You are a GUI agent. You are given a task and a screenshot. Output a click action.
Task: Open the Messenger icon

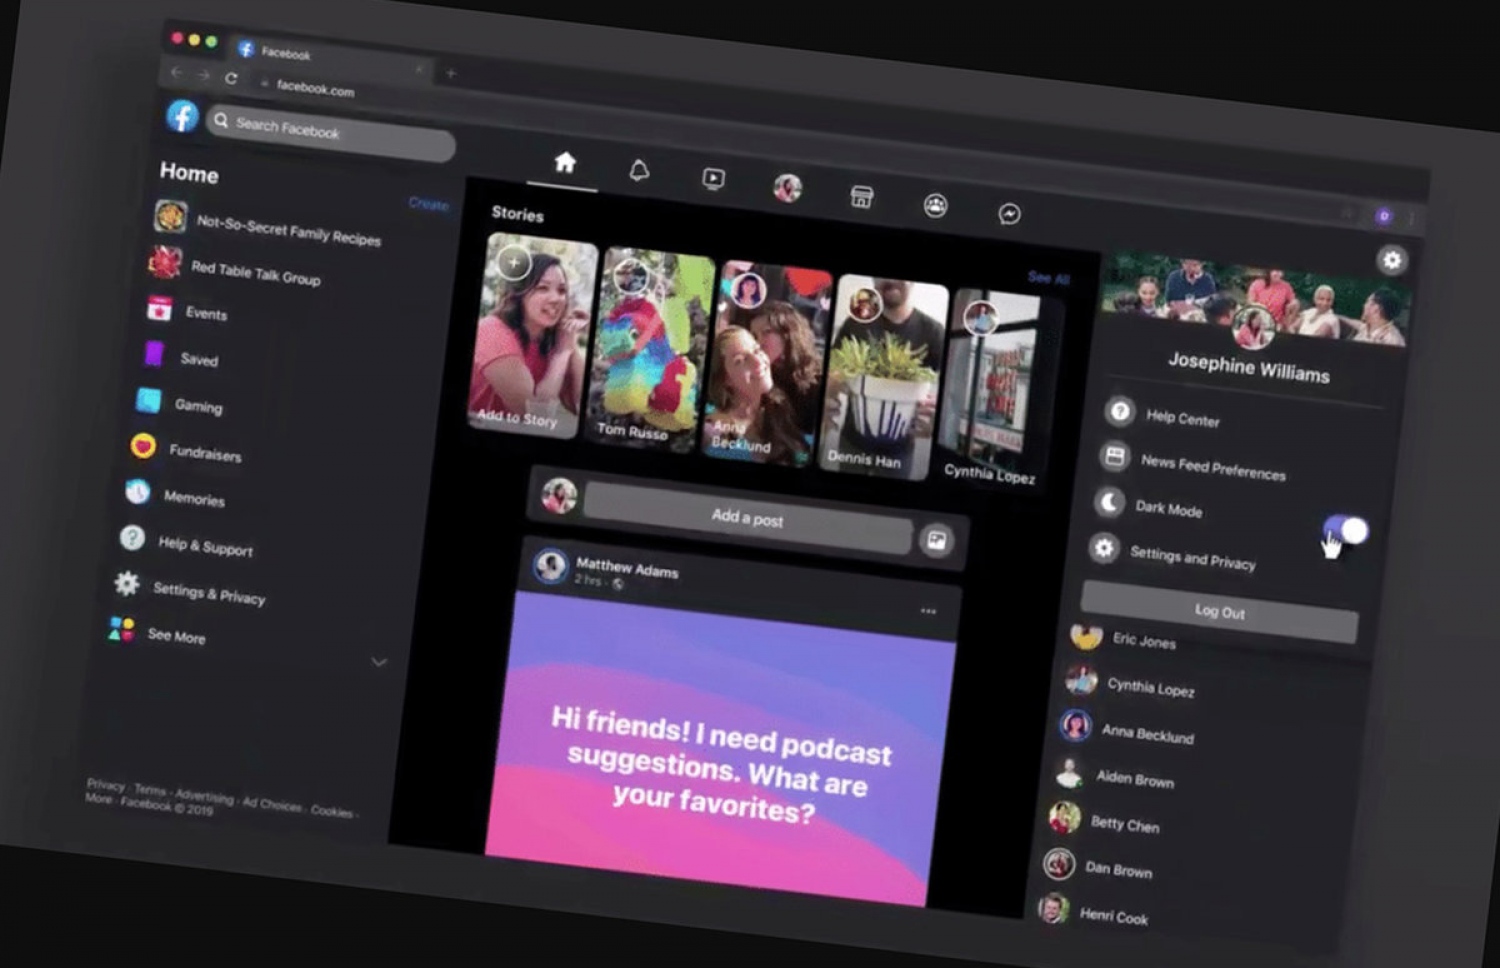(x=1009, y=214)
